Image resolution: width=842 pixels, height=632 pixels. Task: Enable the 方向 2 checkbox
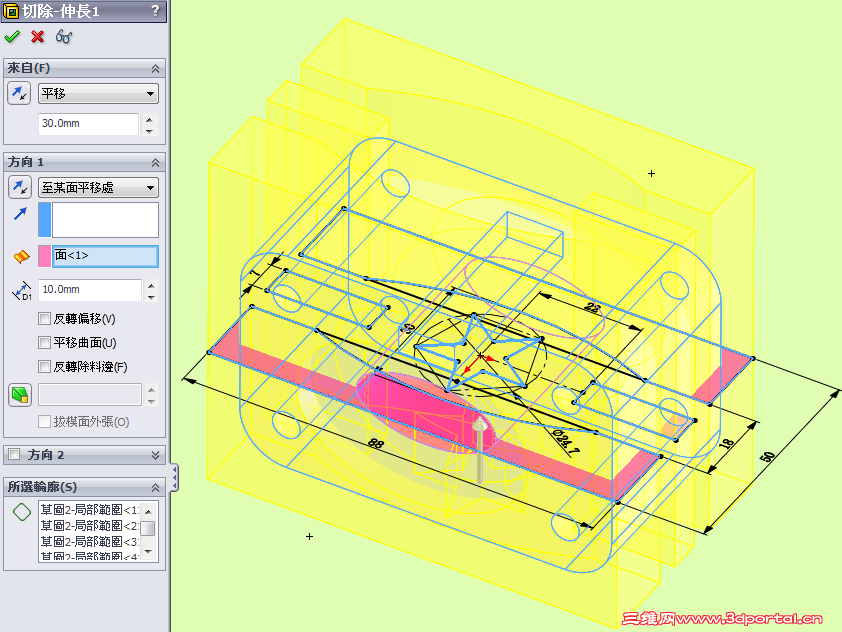tap(14, 455)
